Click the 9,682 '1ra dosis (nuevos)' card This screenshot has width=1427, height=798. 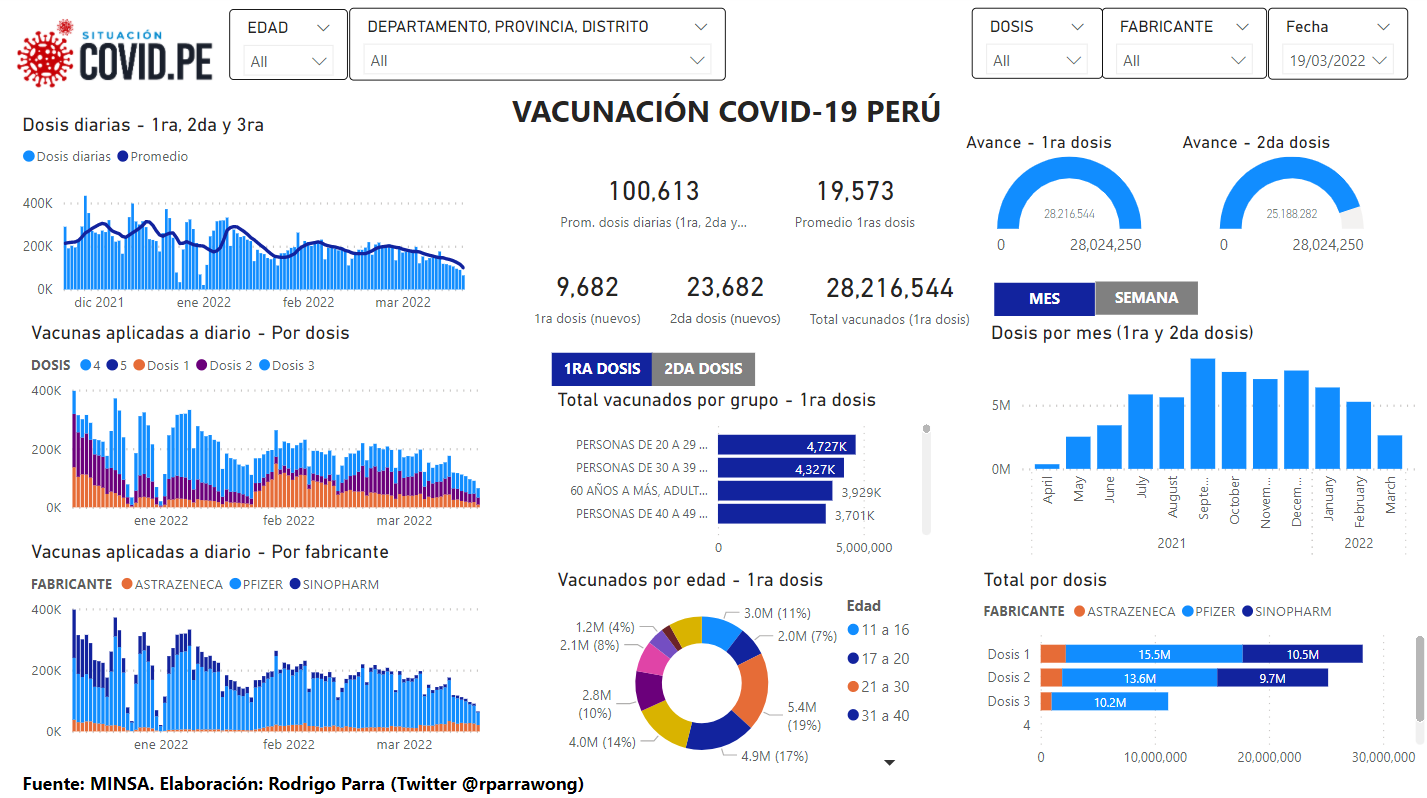click(x=588, y=300)
